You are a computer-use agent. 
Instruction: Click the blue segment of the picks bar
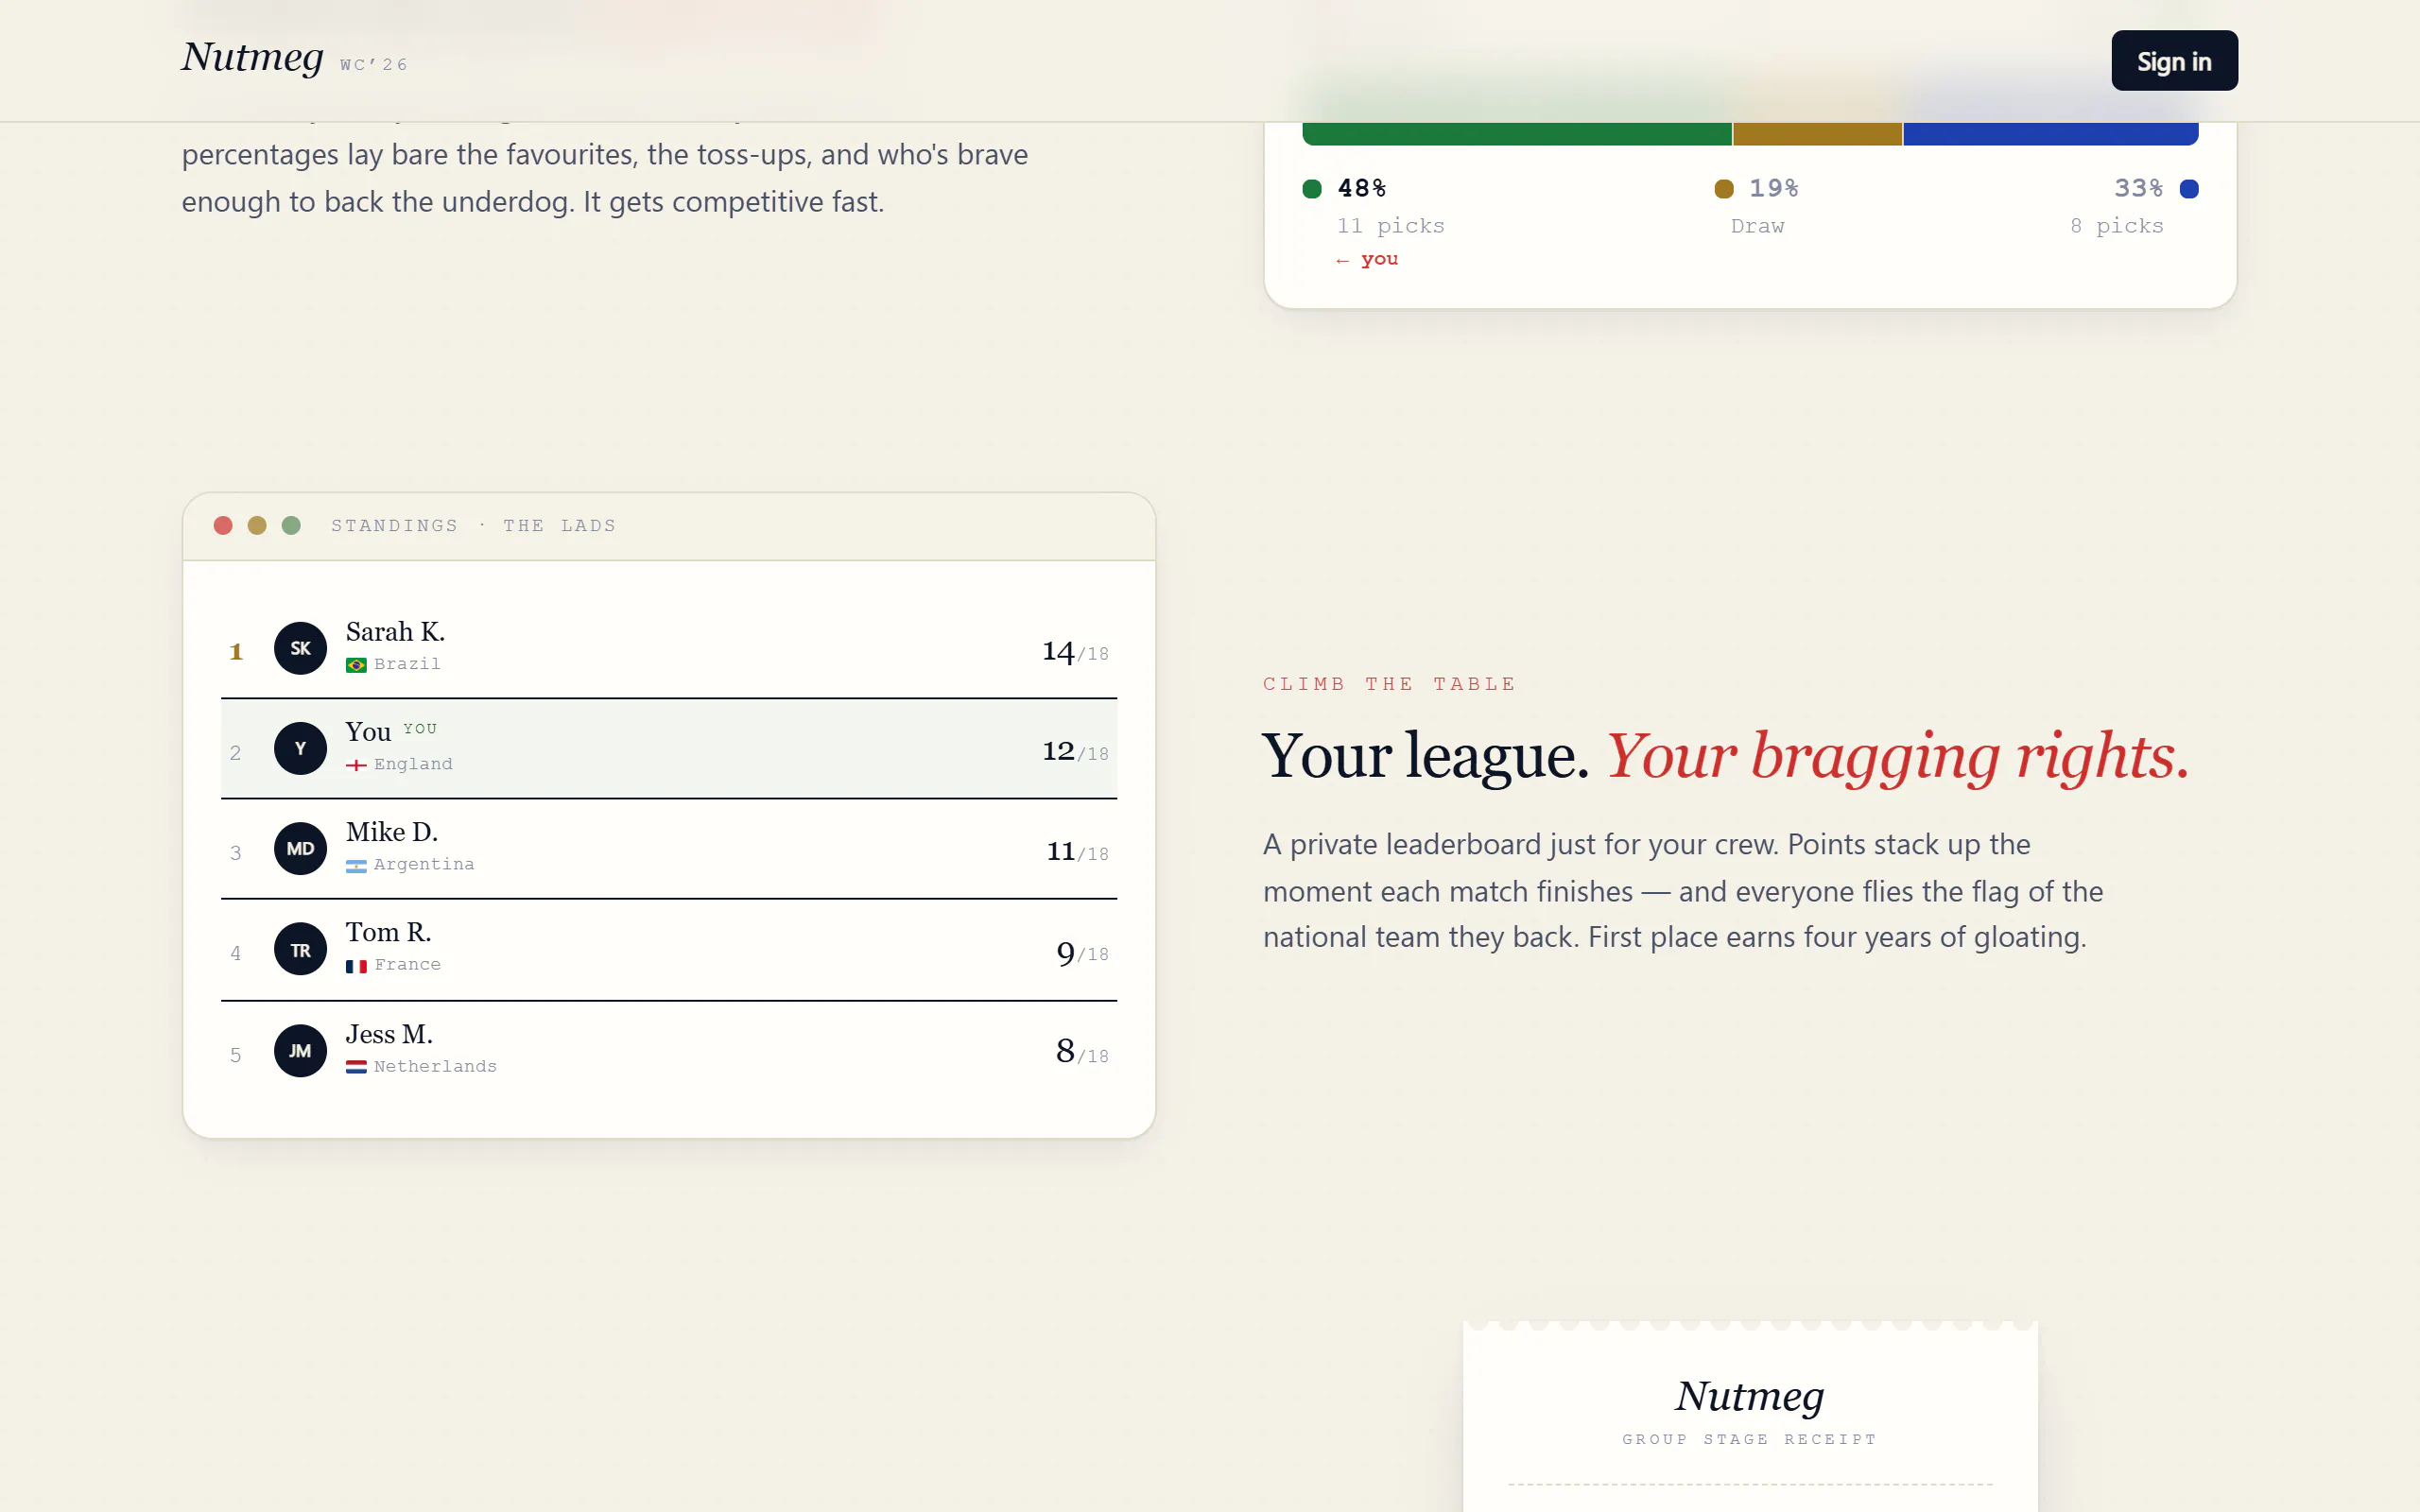[2051, 134]
